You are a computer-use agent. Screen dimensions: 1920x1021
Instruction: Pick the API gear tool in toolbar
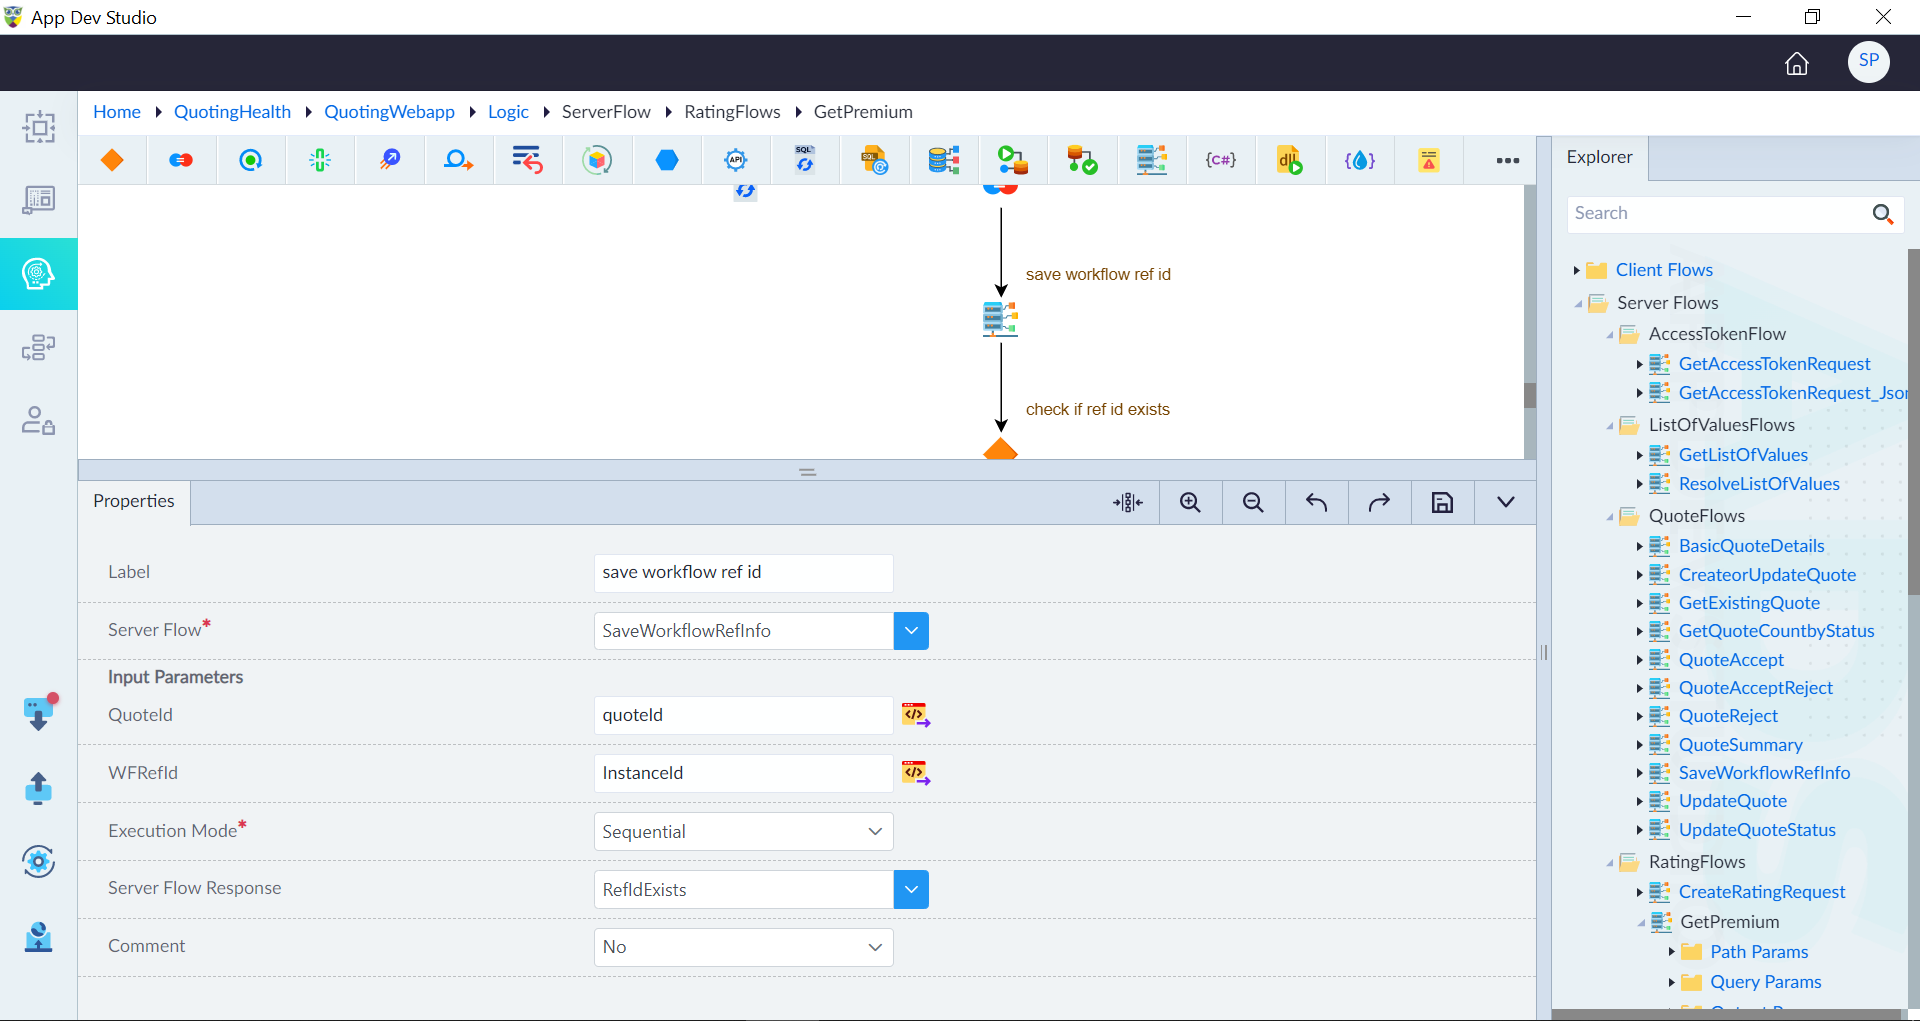736,160
